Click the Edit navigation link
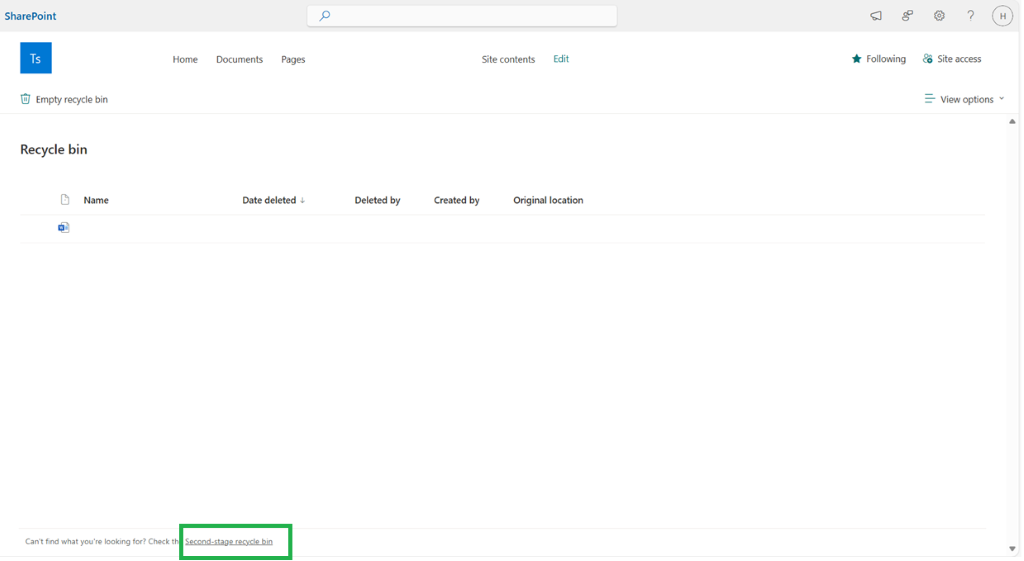1024x561 pixels. click(x=561, y=59)
